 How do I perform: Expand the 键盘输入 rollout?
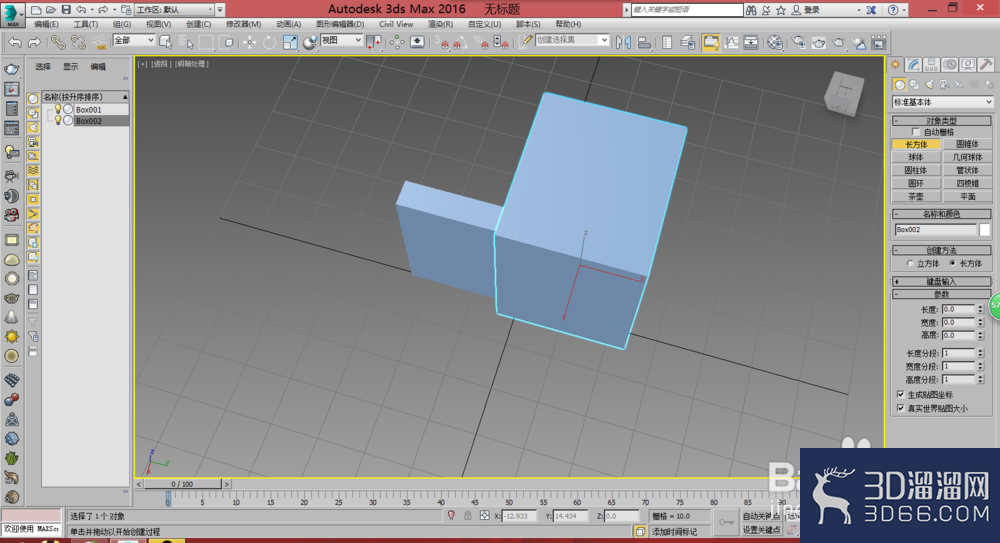[941, 281]
